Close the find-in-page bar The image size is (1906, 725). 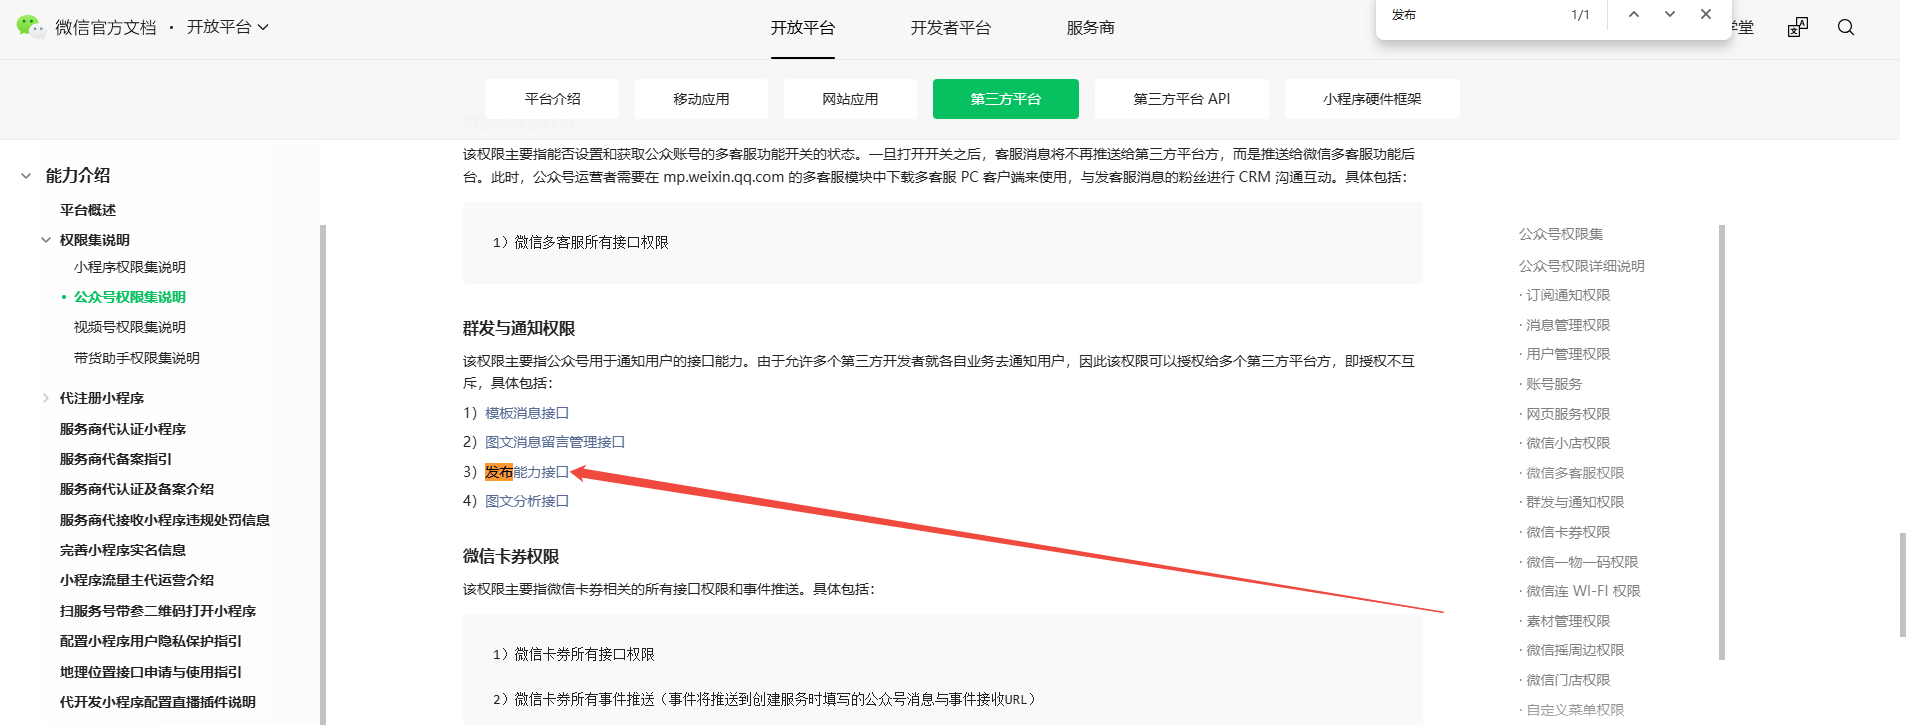tap(1706, 14)
